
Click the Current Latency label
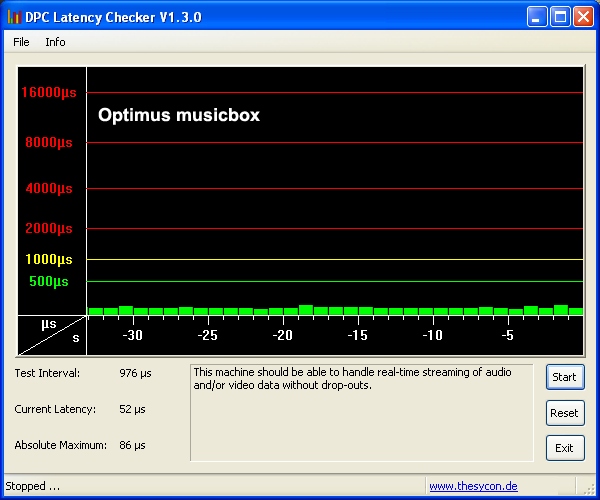point(55,409)
